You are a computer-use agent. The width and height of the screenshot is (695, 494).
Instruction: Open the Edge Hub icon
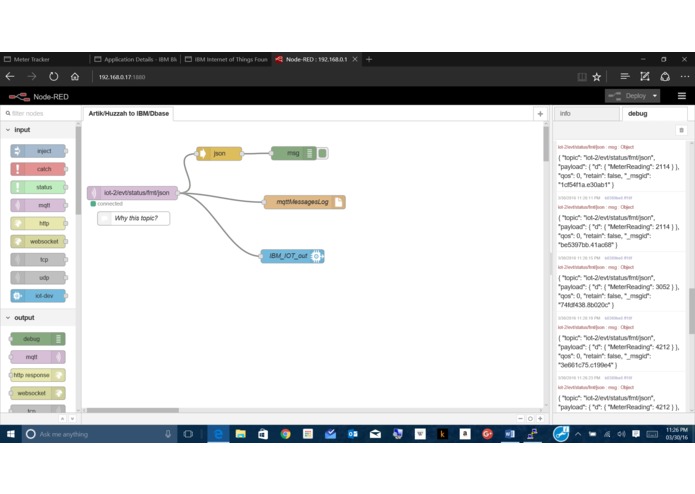(625, 77)
